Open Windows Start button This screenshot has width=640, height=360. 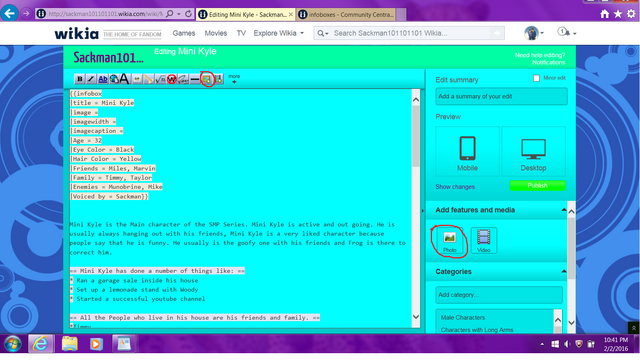click(x=13, y=344)
